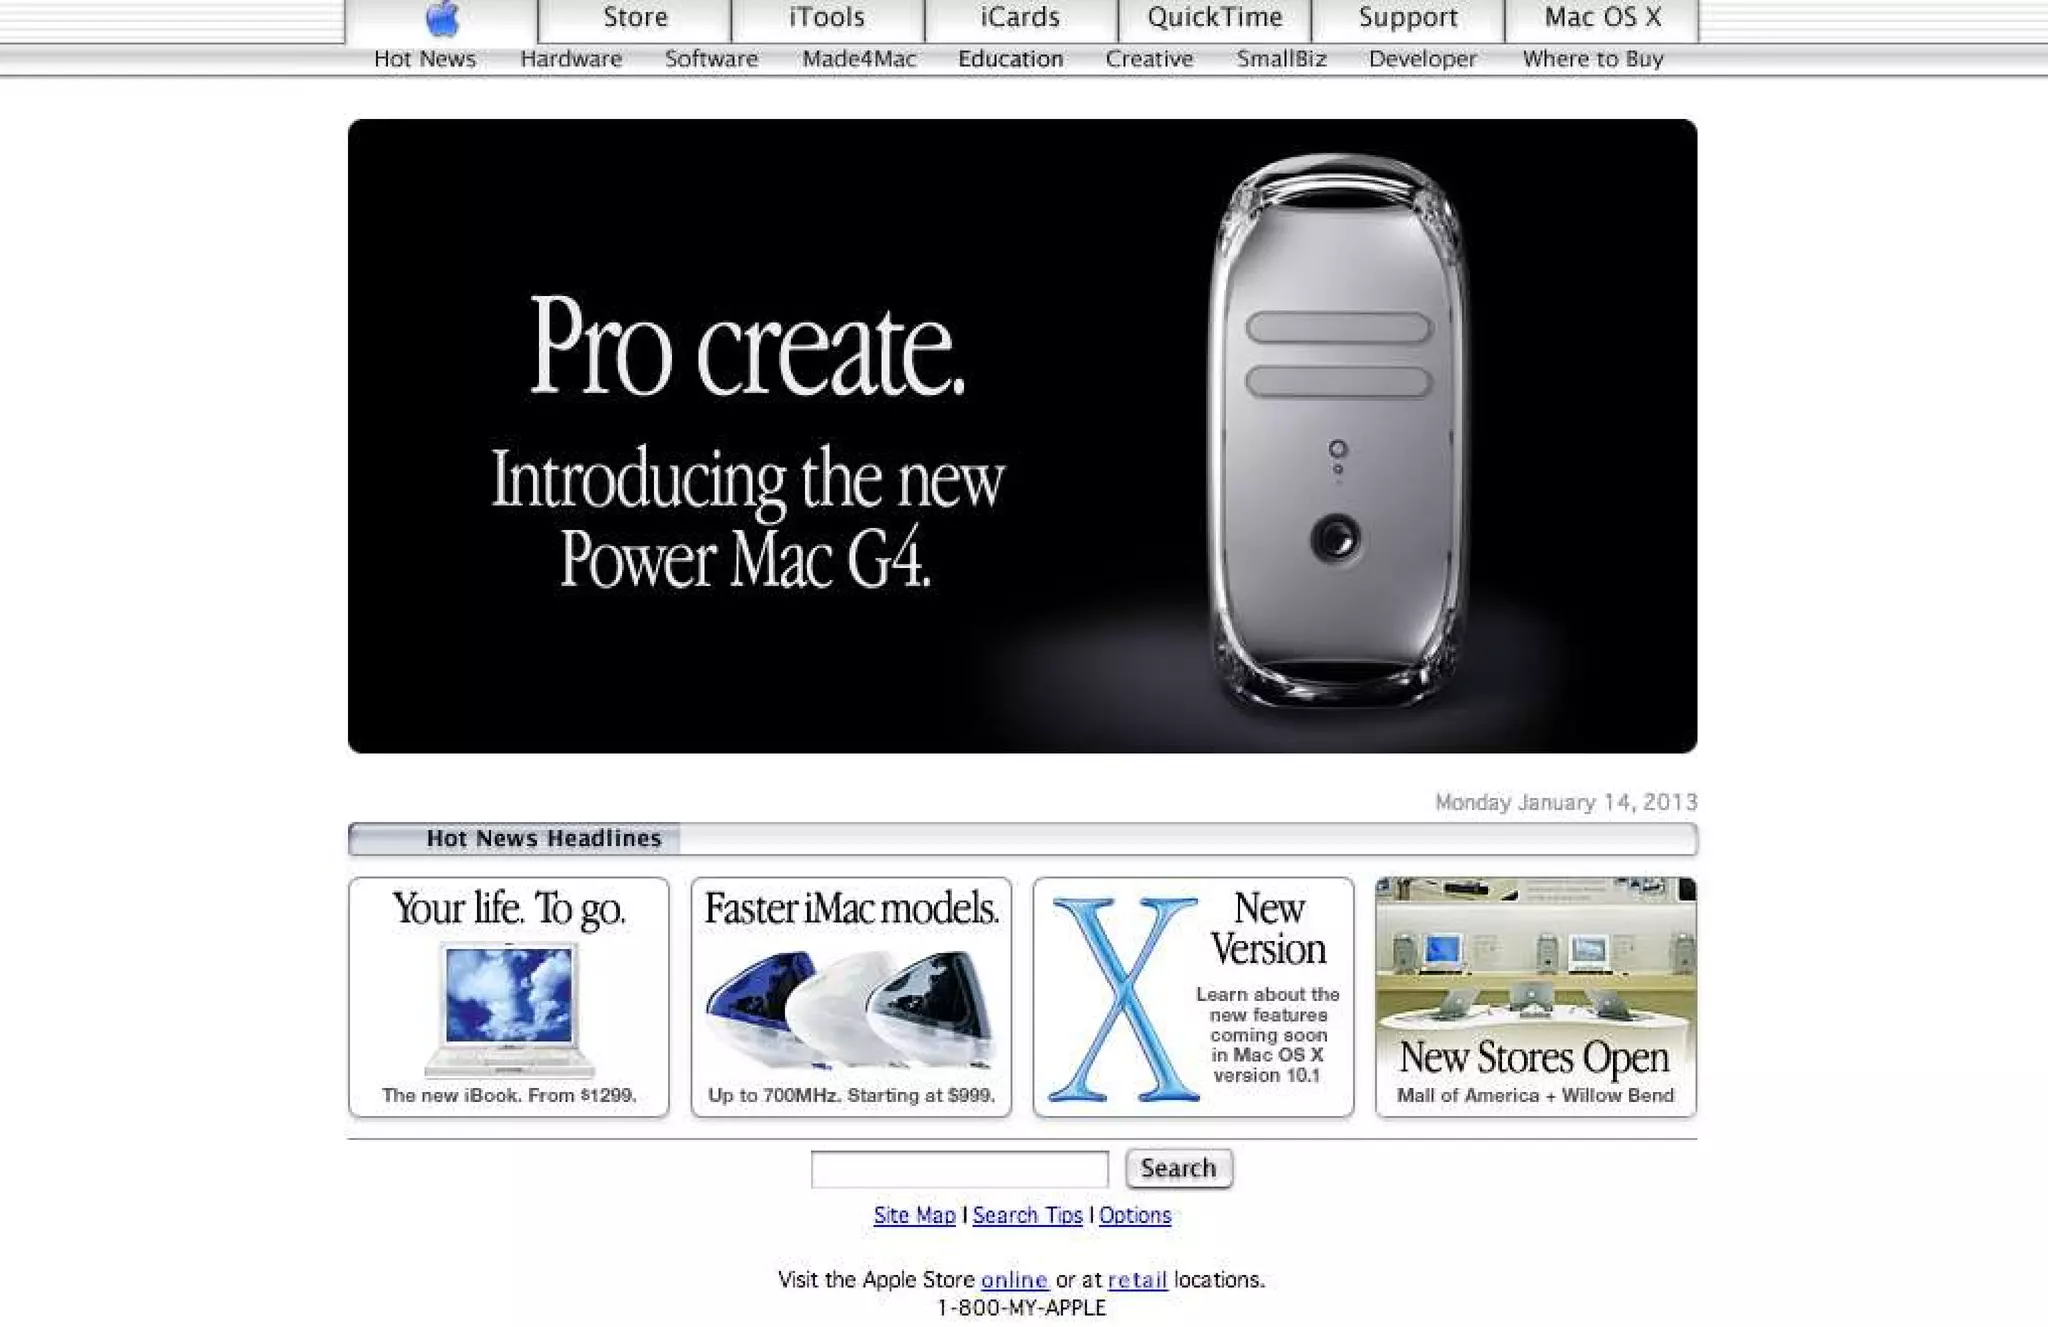This screenshot has width=2048, height=1327.
Task: Open the Made4Mac section
Action: click(859, 59)
